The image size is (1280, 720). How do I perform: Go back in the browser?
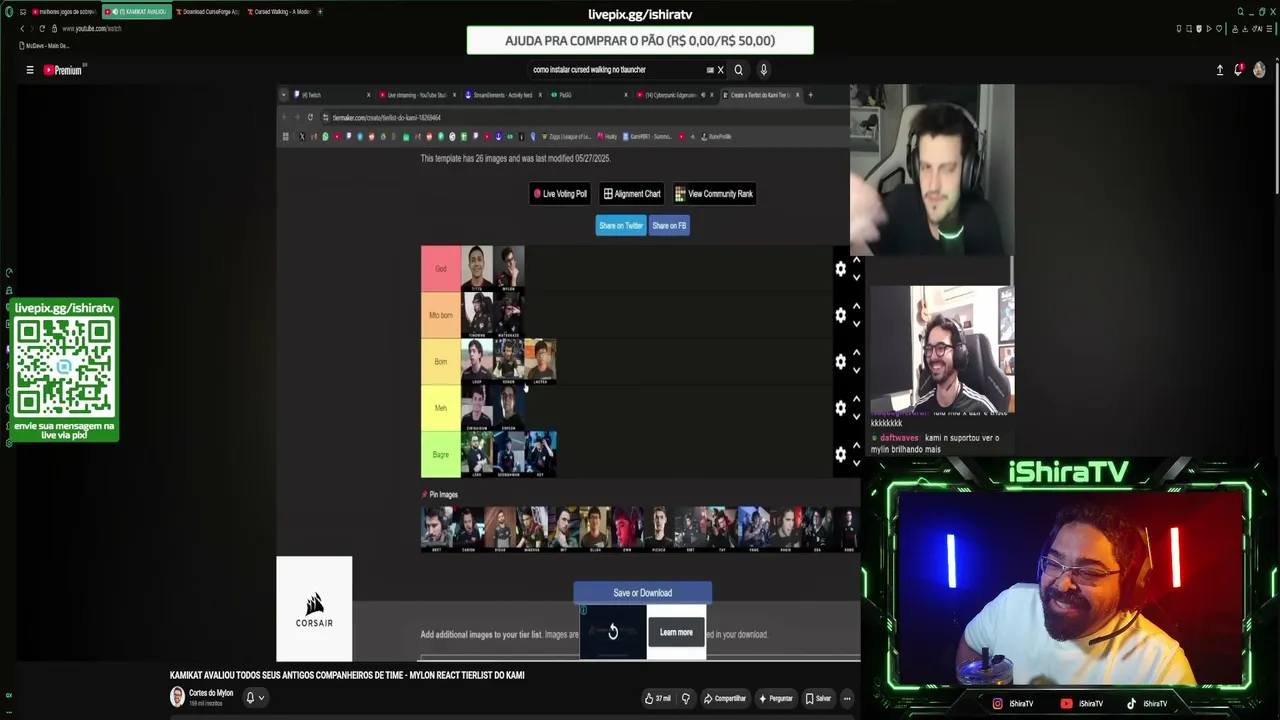(22, 29)
